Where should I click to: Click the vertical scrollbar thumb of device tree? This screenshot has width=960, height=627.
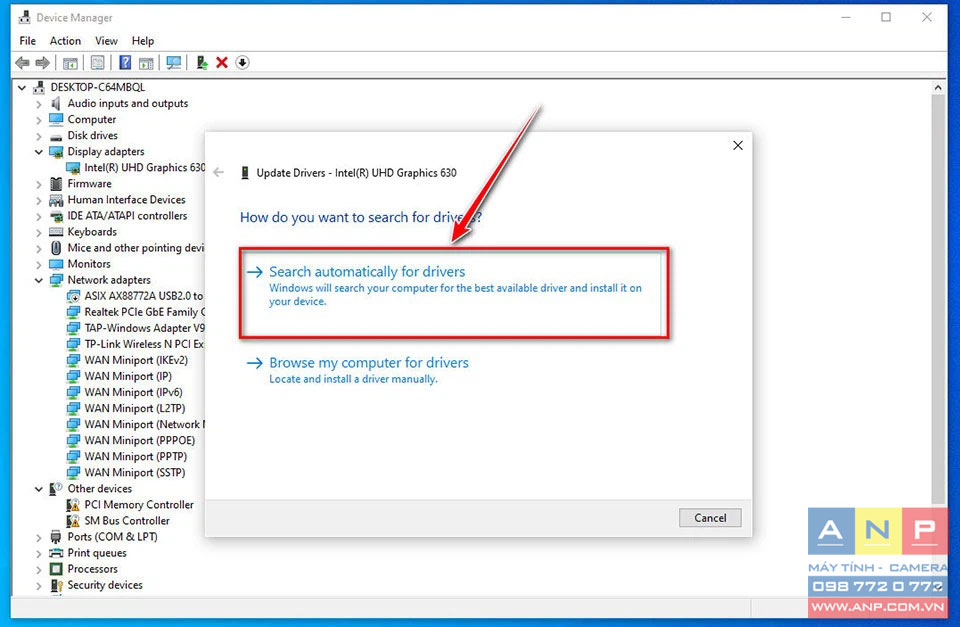[938, 297]
